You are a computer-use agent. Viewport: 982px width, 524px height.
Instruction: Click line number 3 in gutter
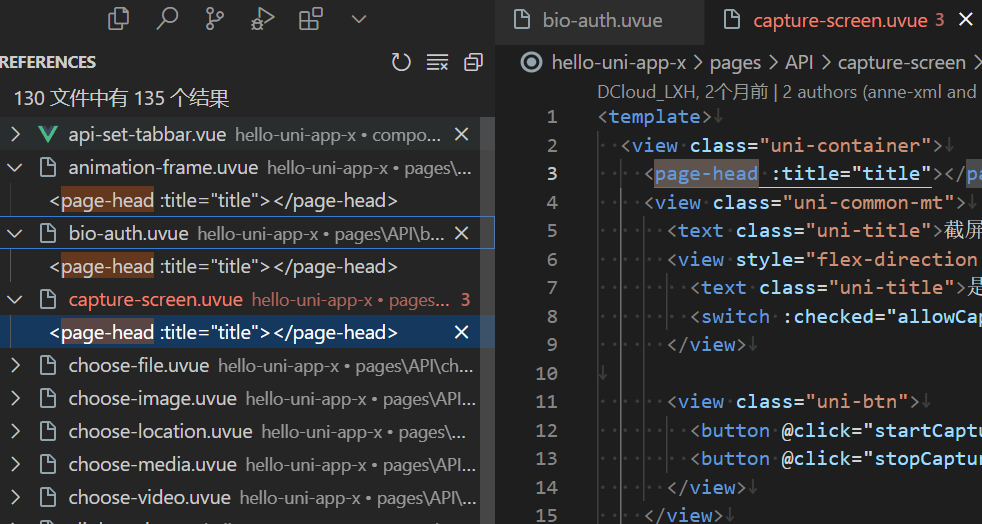tap(552, 173)
